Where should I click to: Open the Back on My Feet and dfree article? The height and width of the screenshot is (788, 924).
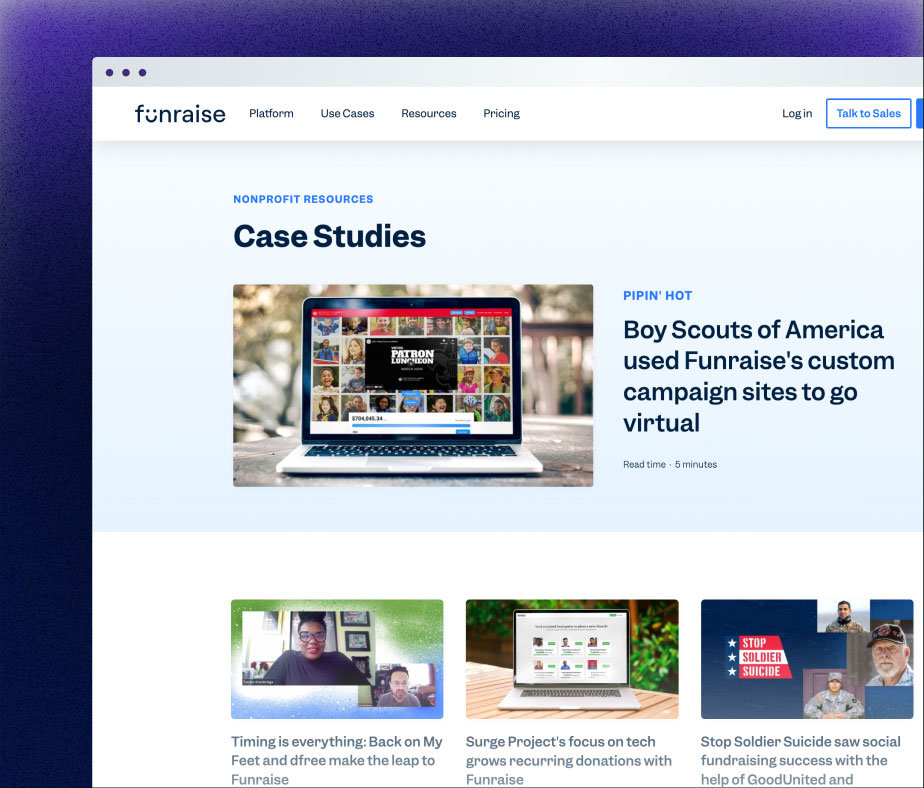point(336,761)
